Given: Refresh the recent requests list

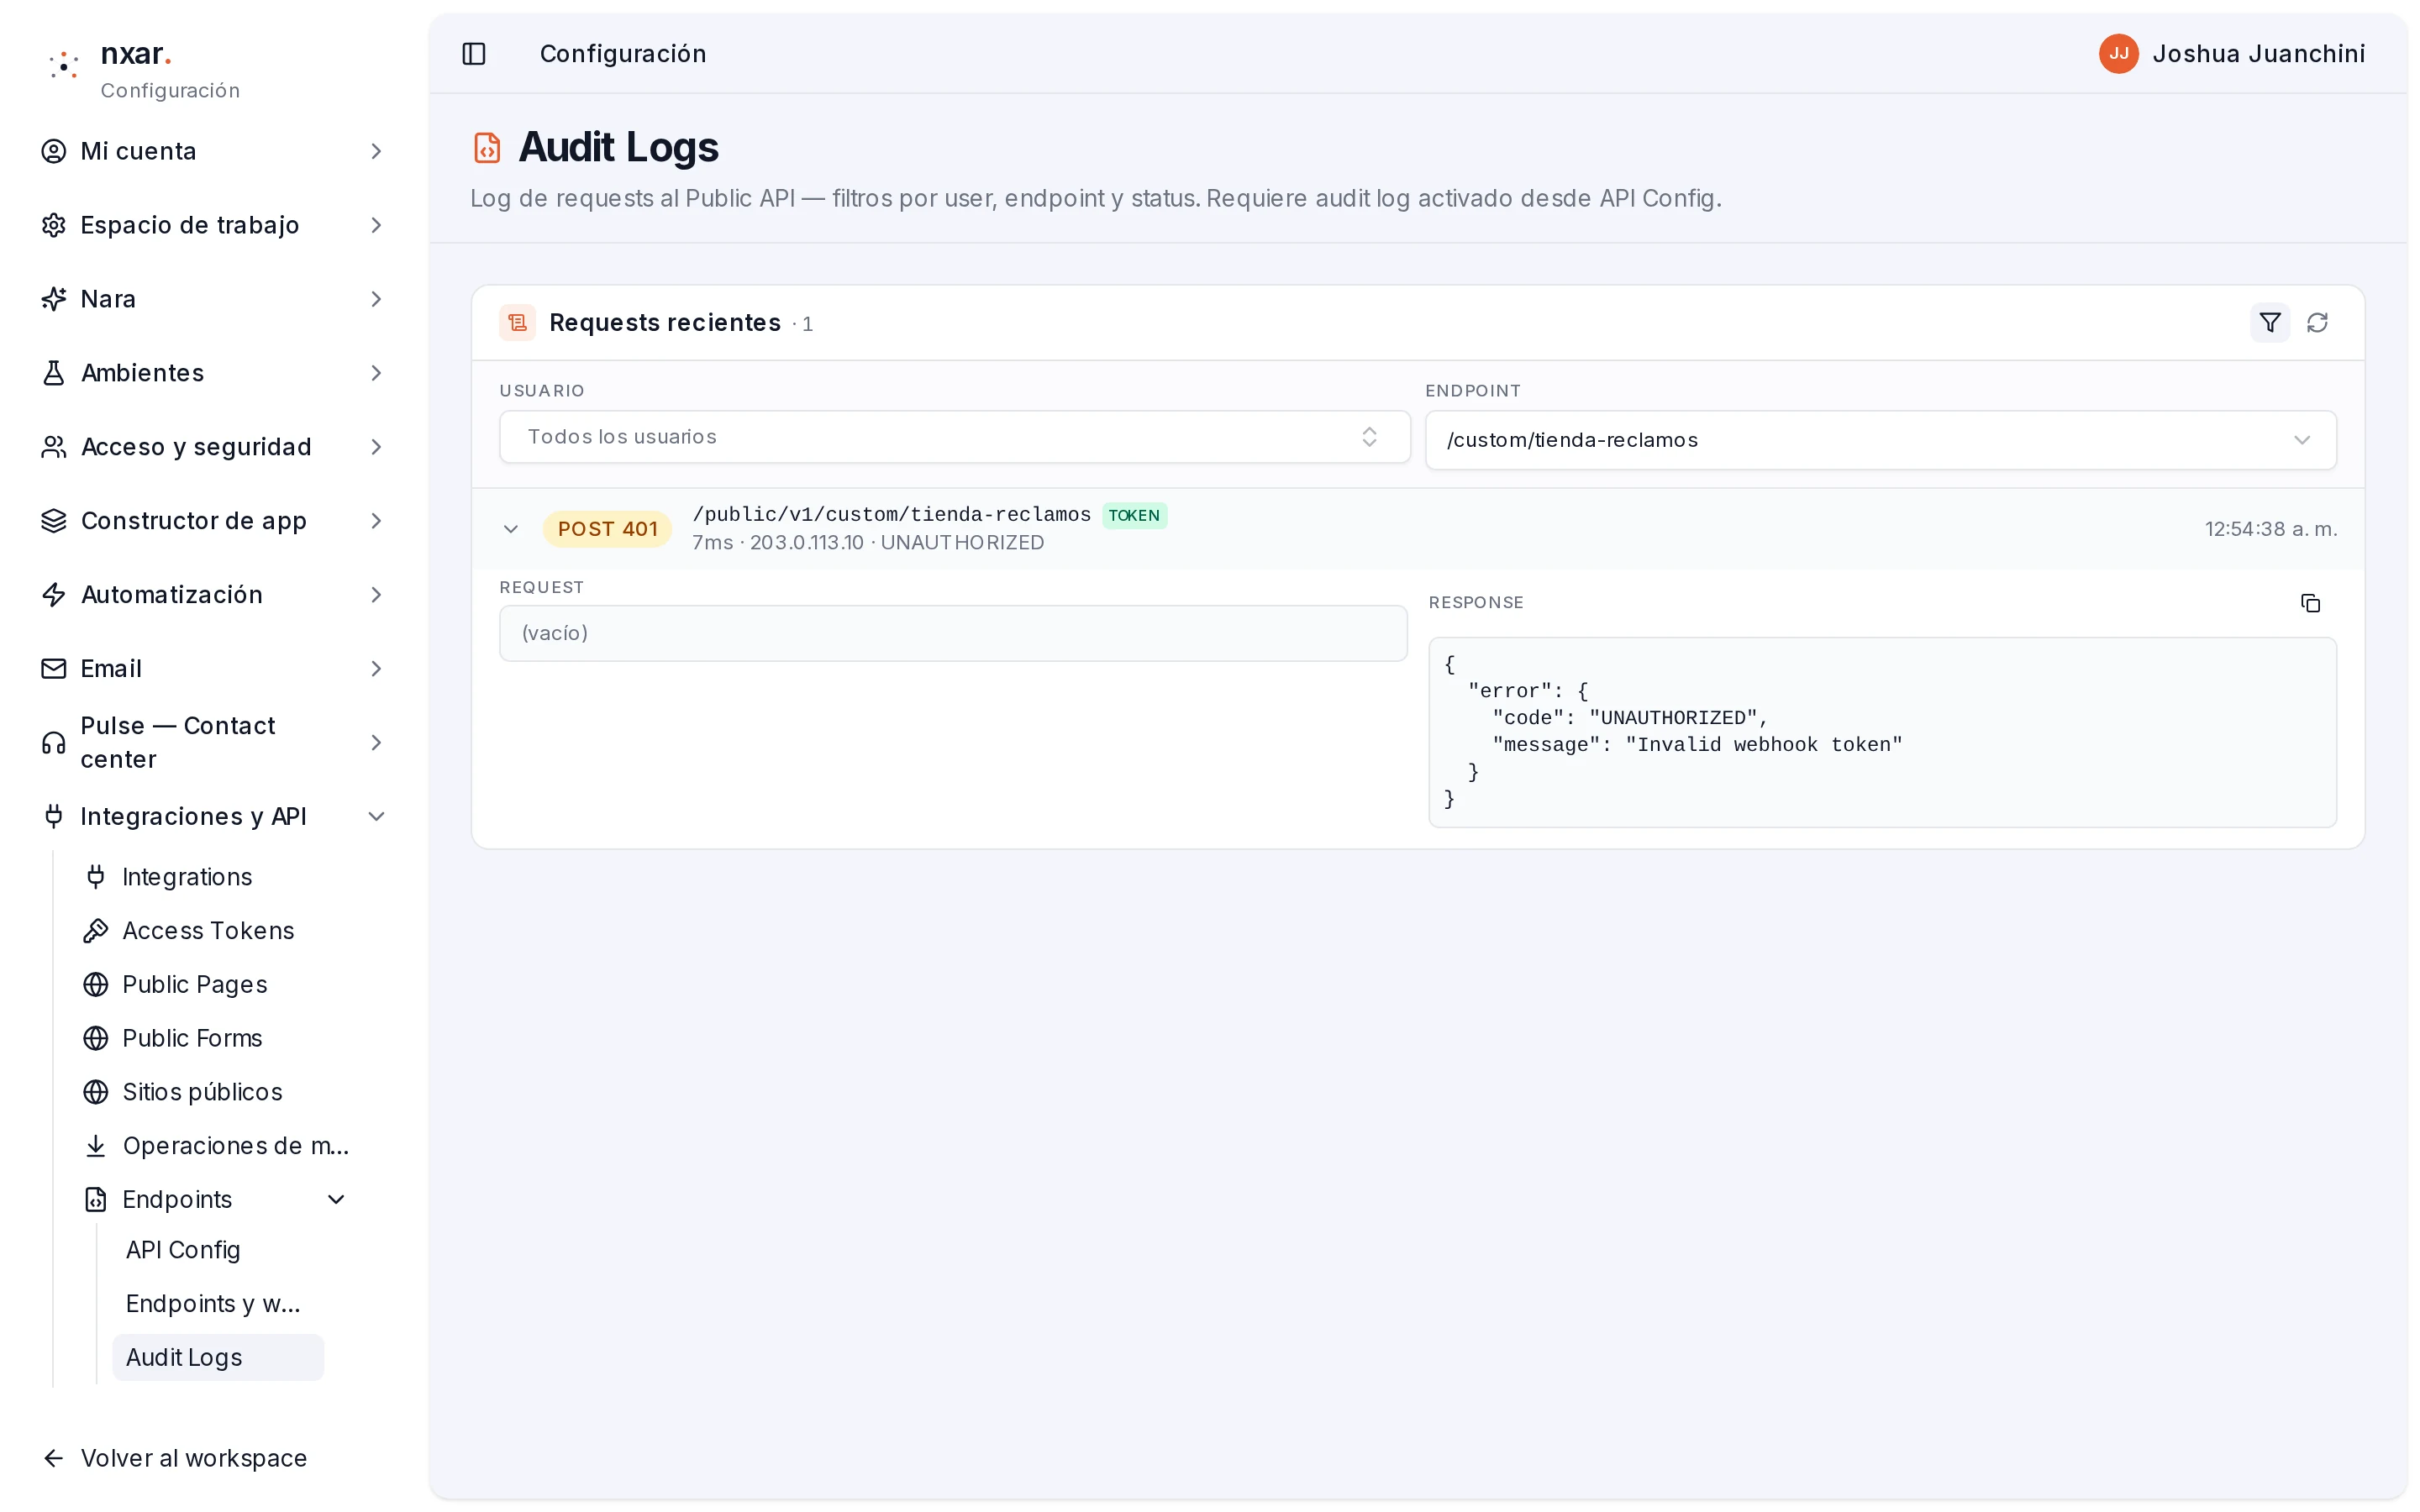Looking at the screenshot, I should (2317, 323).
